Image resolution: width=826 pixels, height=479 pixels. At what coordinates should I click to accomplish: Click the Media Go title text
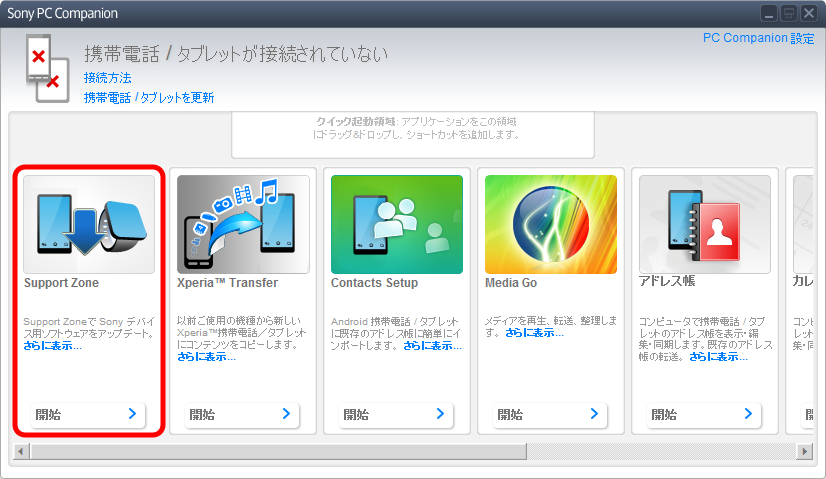[511, 283]
